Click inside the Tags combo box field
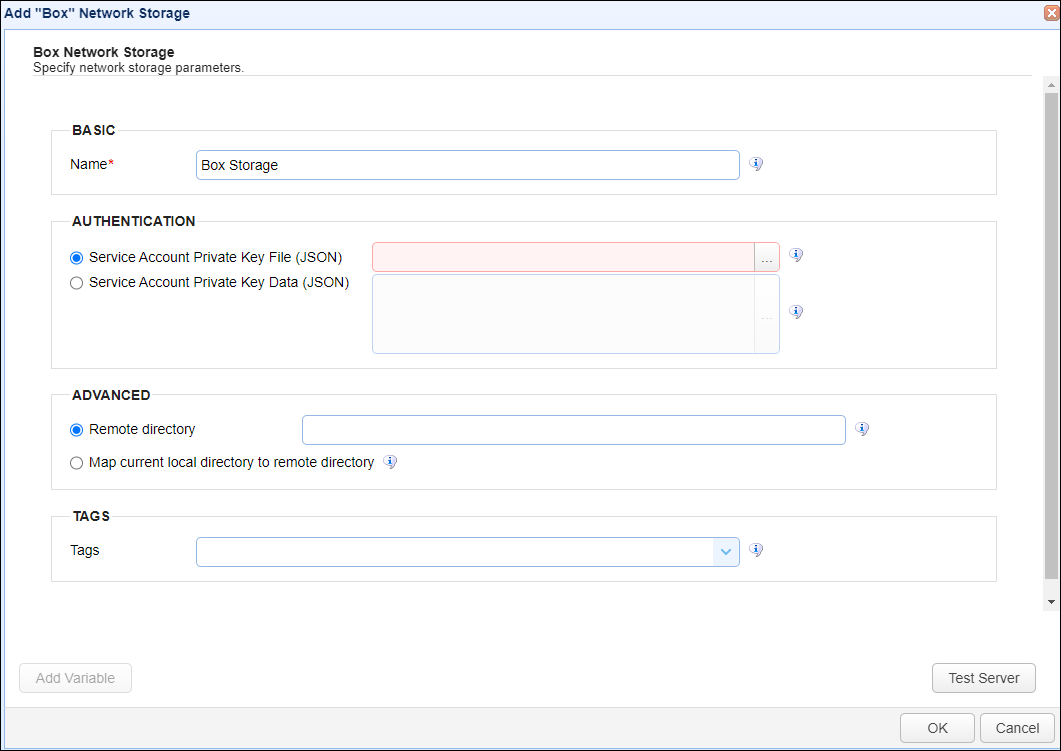This screenshot has width=1061, height=751. (455, 552)
